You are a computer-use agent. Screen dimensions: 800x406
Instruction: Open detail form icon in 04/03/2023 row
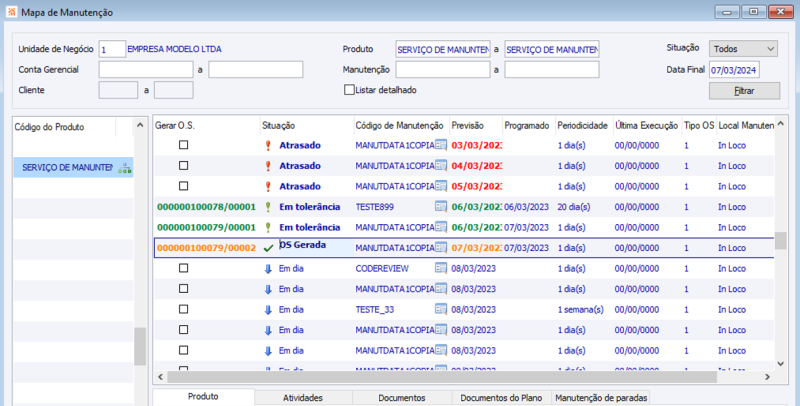[x=441, y=166]
